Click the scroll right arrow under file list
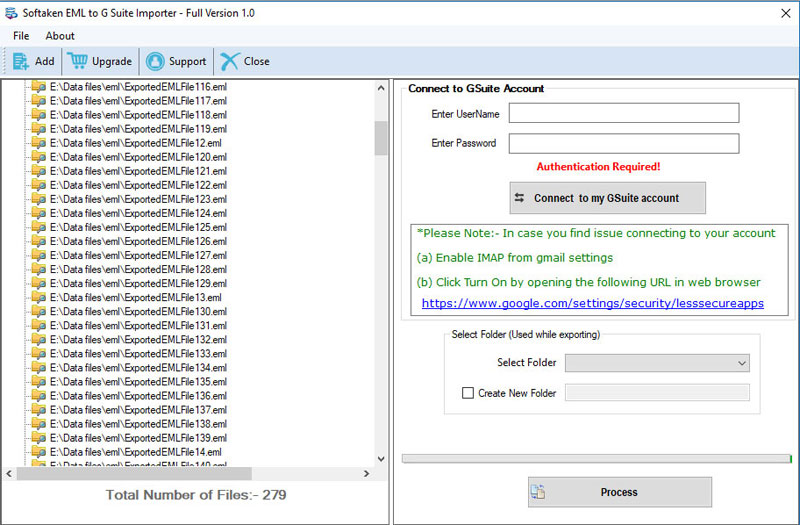Image resolution: width=800 pixels, height=525 pixels. 366,473
